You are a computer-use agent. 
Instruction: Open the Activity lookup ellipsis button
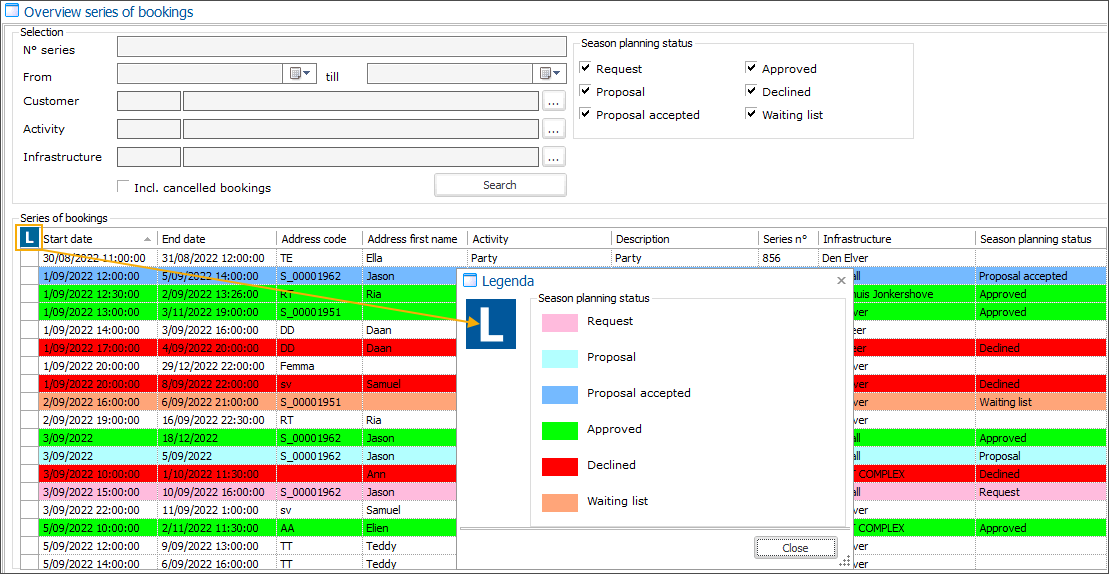coord(554,129)
